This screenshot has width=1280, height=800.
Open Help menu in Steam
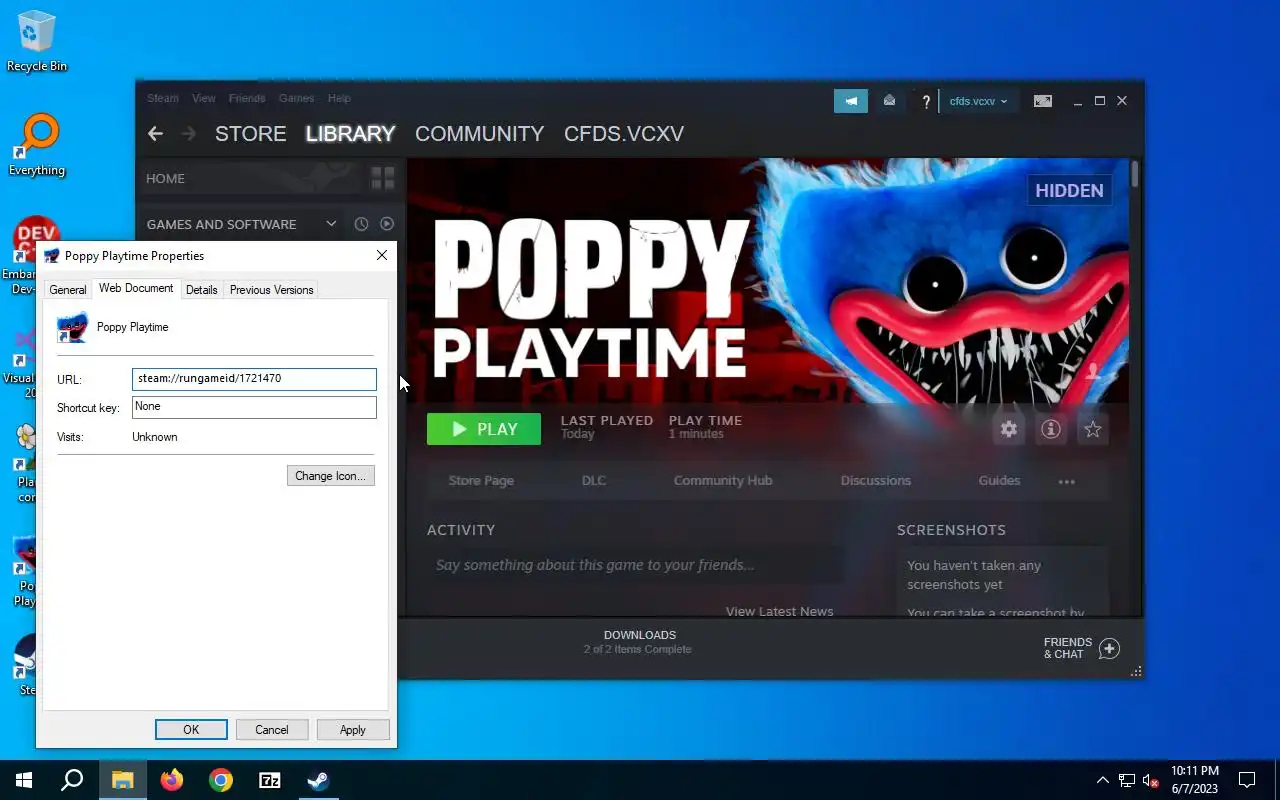339,98
